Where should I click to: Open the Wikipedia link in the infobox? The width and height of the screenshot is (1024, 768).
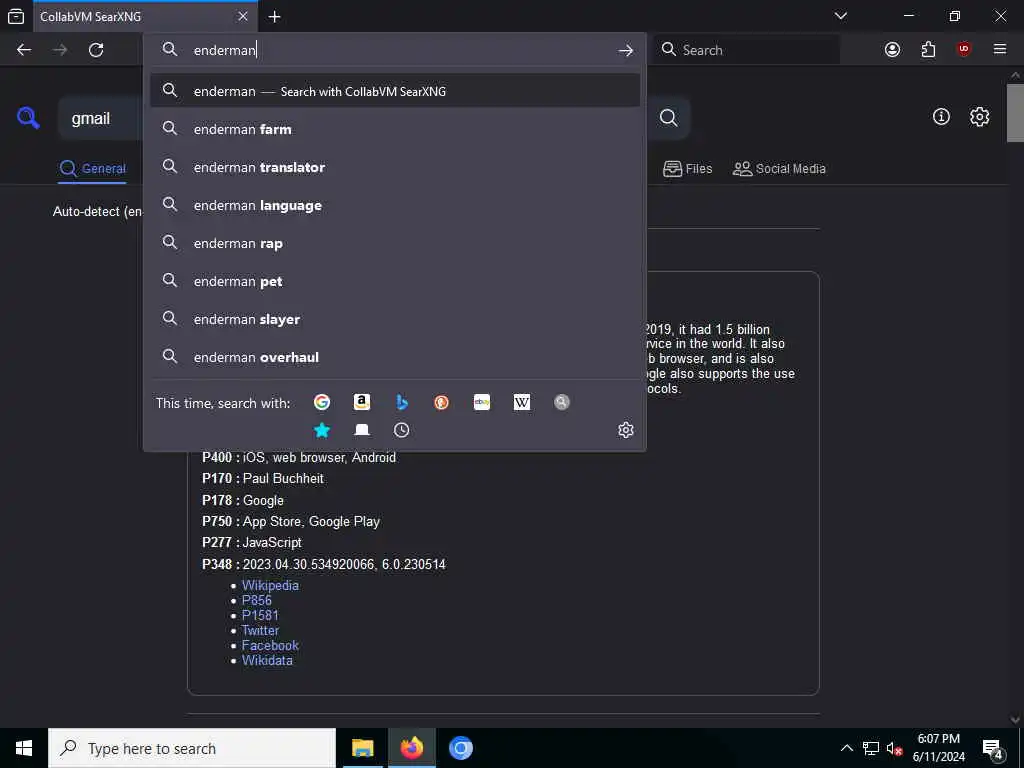point(270,585)
